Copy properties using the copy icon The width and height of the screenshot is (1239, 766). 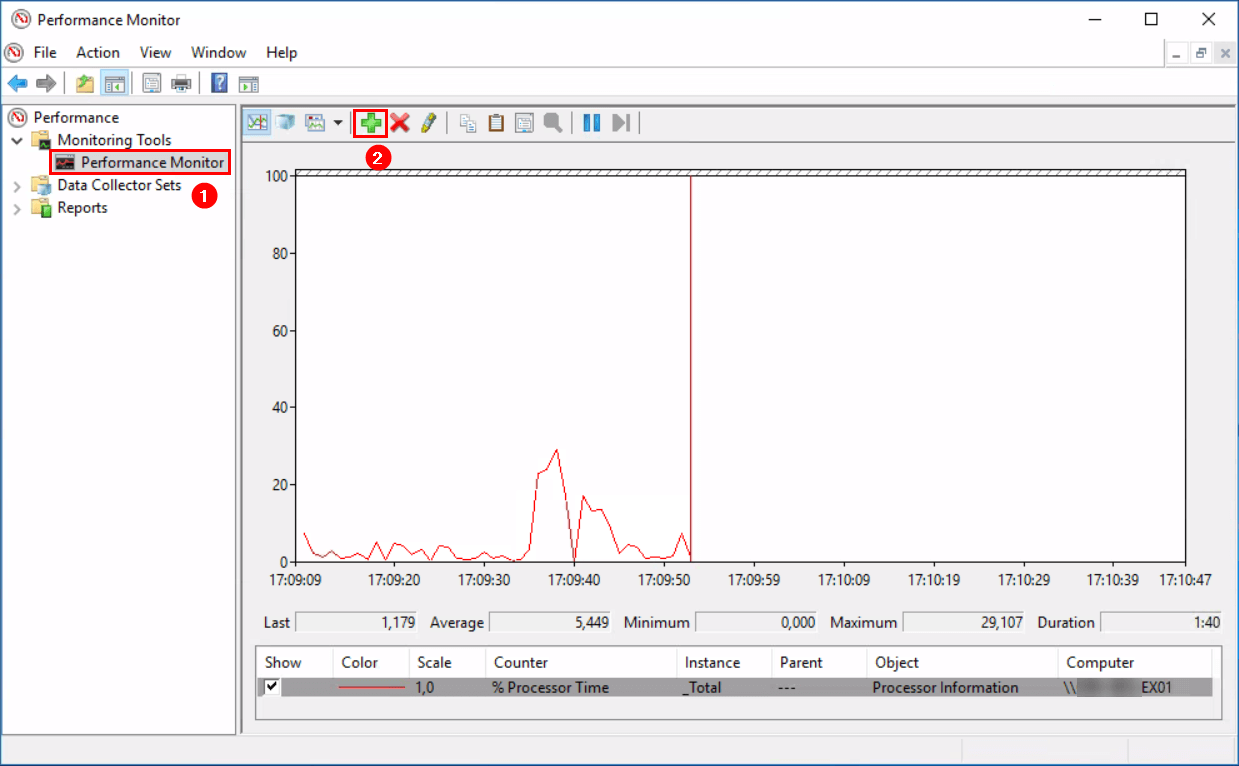tap(467, 122)
